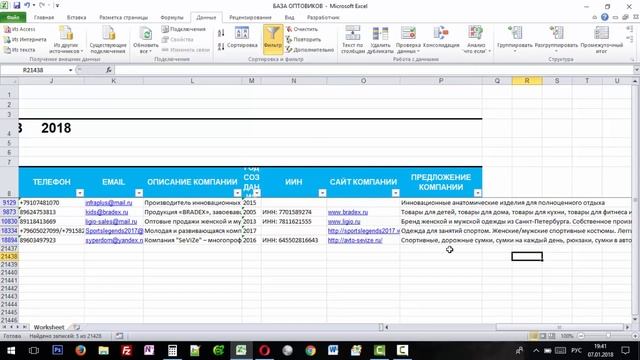This screenshot has height=360, width=640.
Task: Open email link infraplus@mail.ru
Action: [x=109, y=202]
